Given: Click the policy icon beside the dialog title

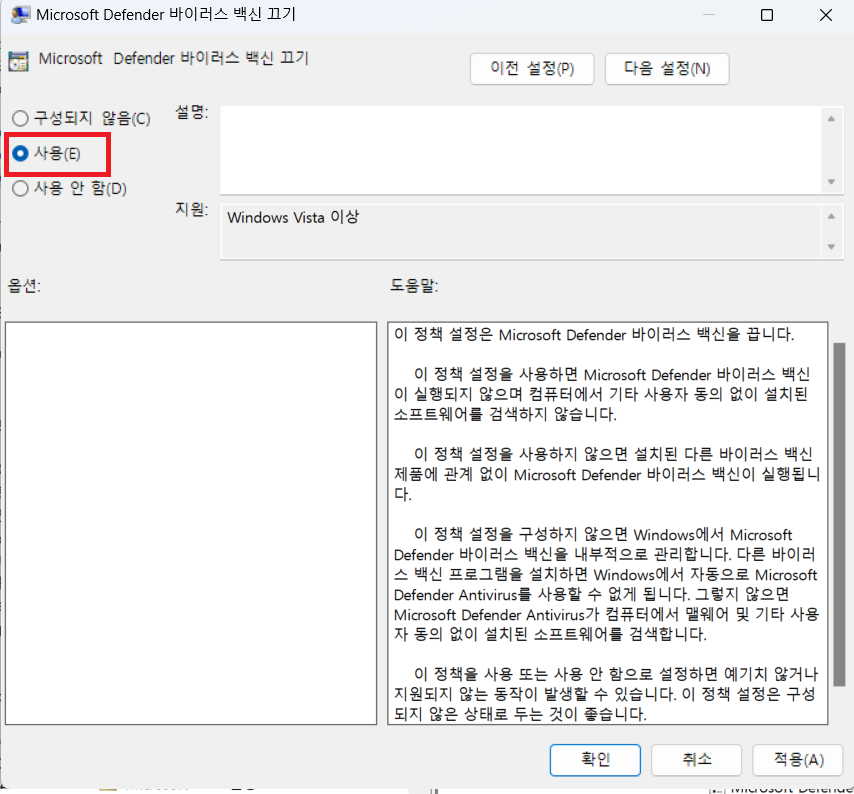Looking at the screenshot, I should click(x=18, y=60).
